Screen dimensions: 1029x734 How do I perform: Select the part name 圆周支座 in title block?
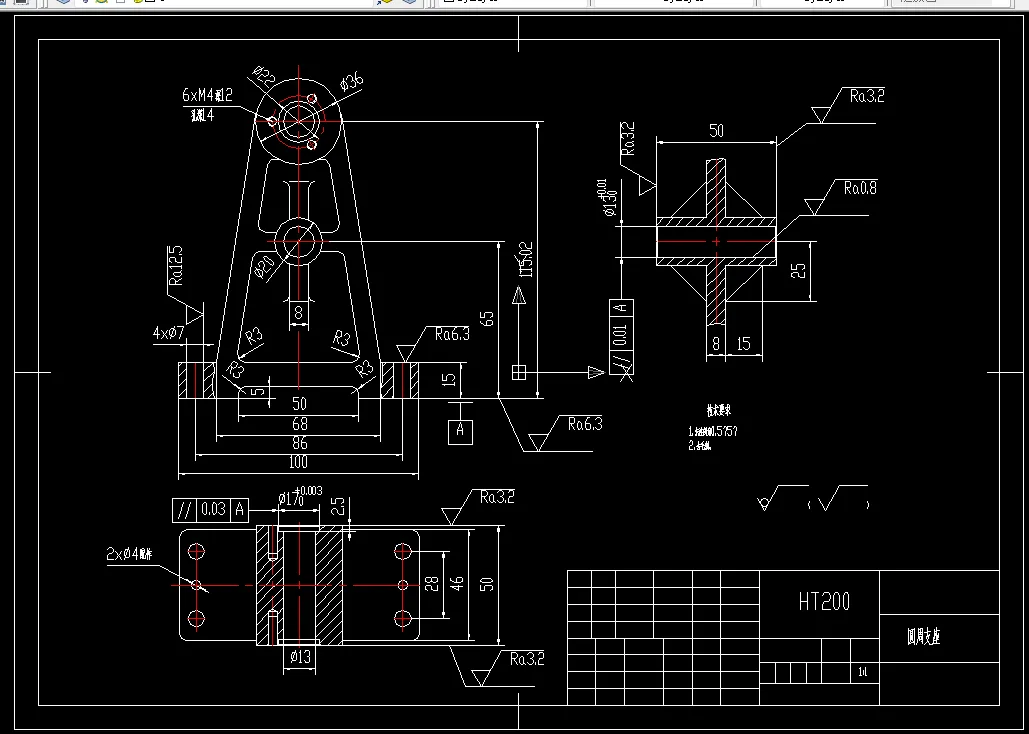point(923,636)
